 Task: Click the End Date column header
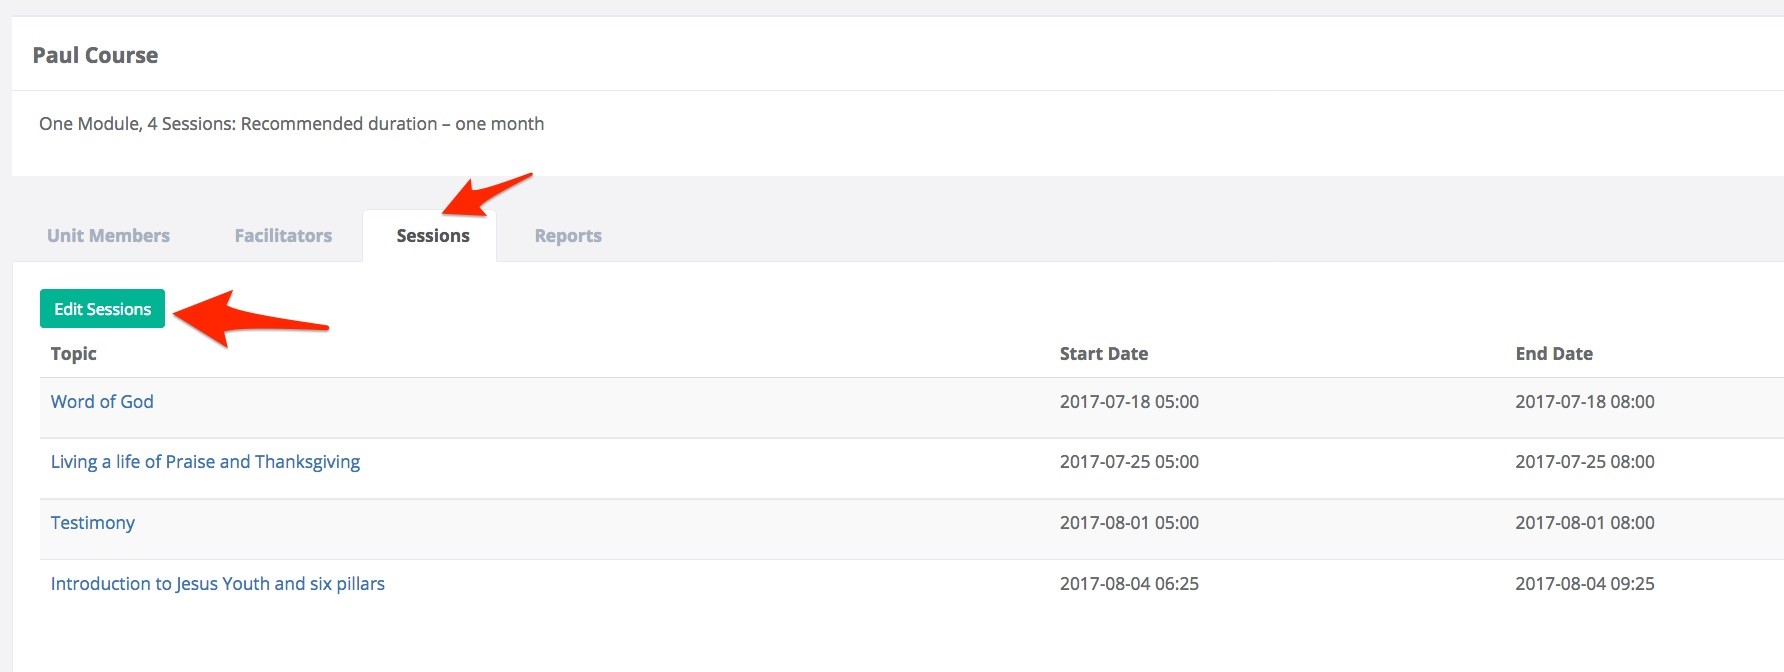(1553, 354)
